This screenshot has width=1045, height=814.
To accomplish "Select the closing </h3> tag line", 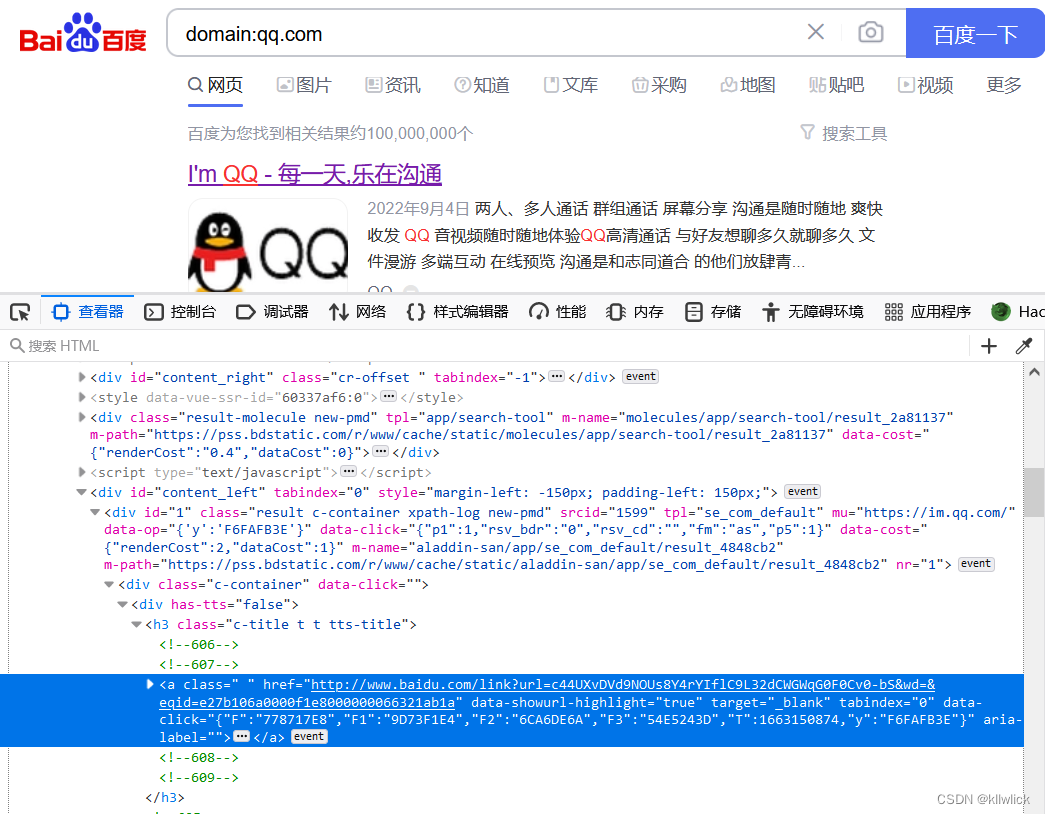I will coord(165,798).
